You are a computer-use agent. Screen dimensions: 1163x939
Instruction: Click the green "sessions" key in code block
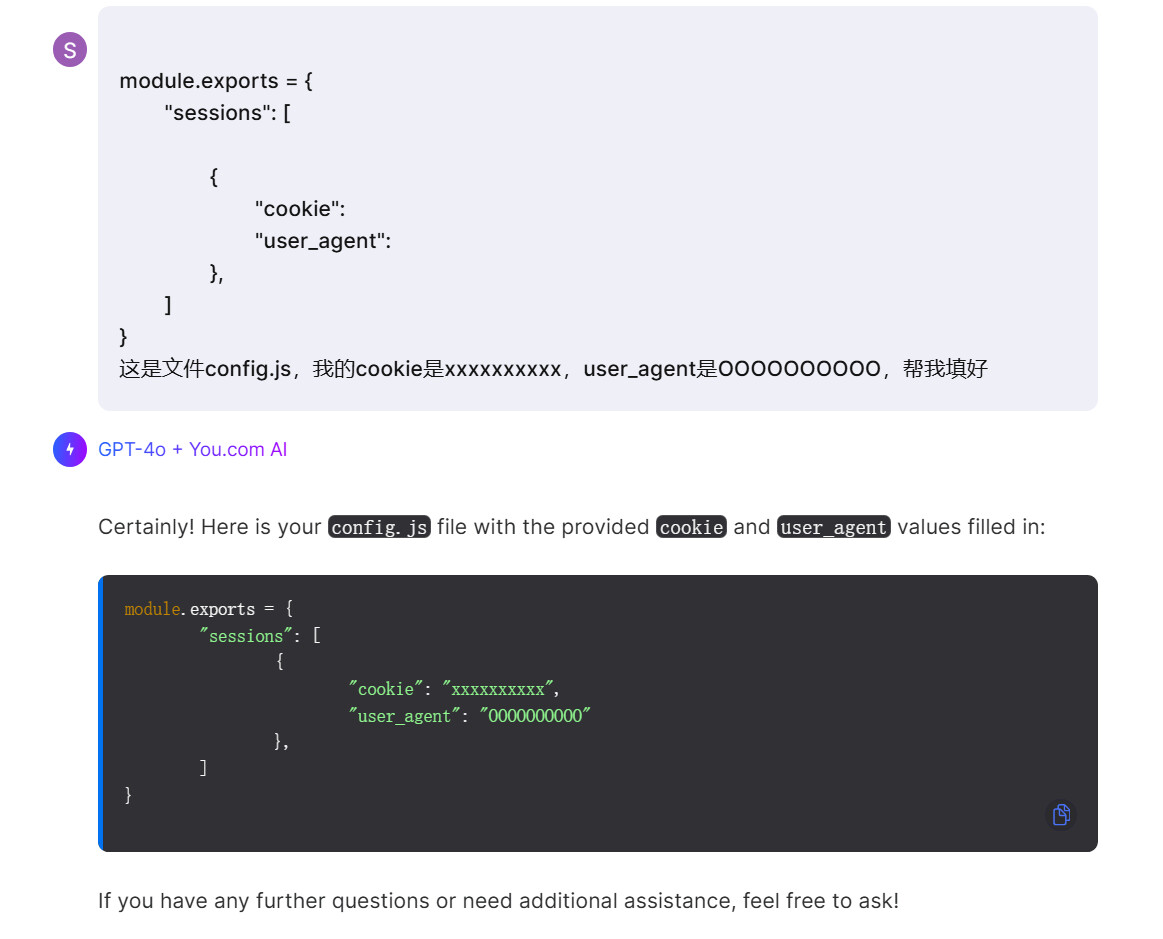(246, 636)
